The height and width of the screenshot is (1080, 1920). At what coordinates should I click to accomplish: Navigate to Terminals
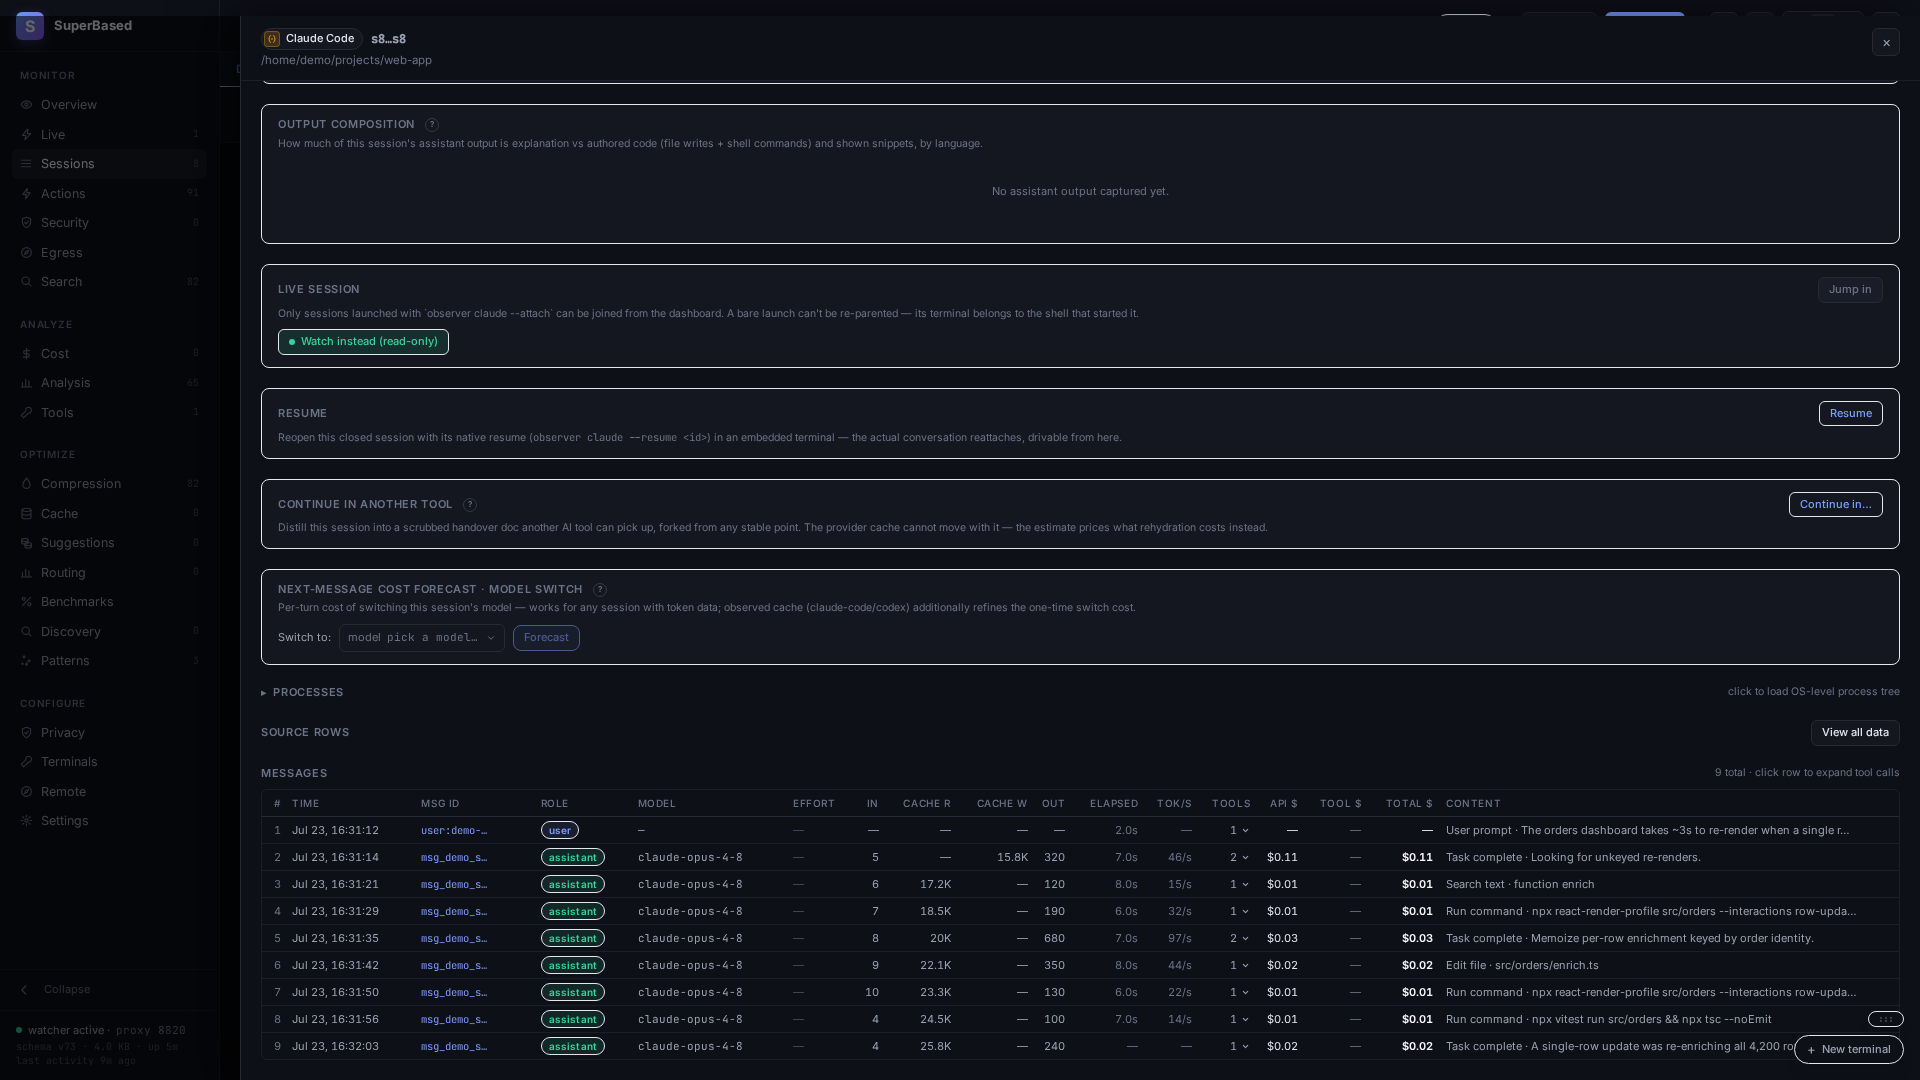coord(110,762)
